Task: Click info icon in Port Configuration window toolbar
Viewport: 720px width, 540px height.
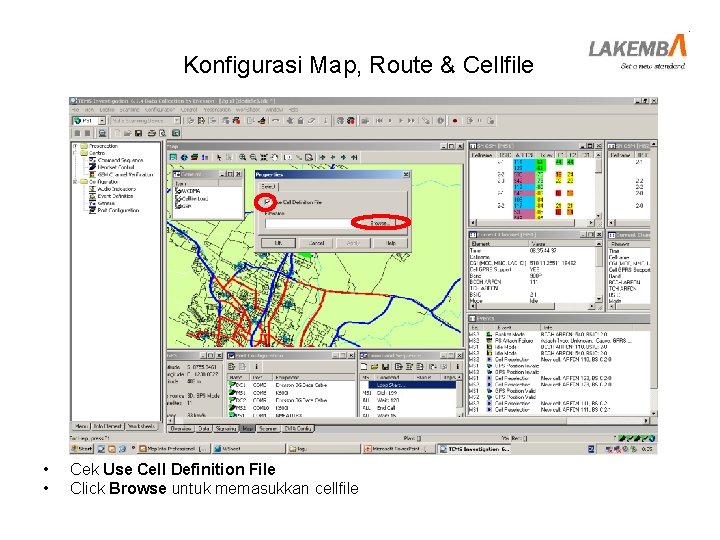Action: click(256, 366)
